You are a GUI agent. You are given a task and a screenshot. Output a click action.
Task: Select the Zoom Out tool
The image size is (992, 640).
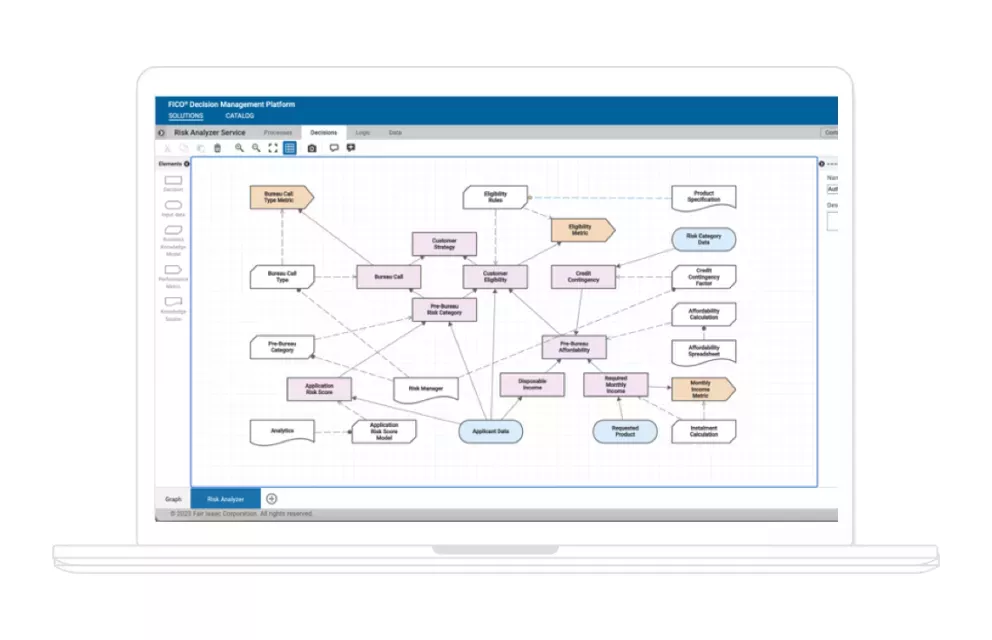(x=254, y=148)
